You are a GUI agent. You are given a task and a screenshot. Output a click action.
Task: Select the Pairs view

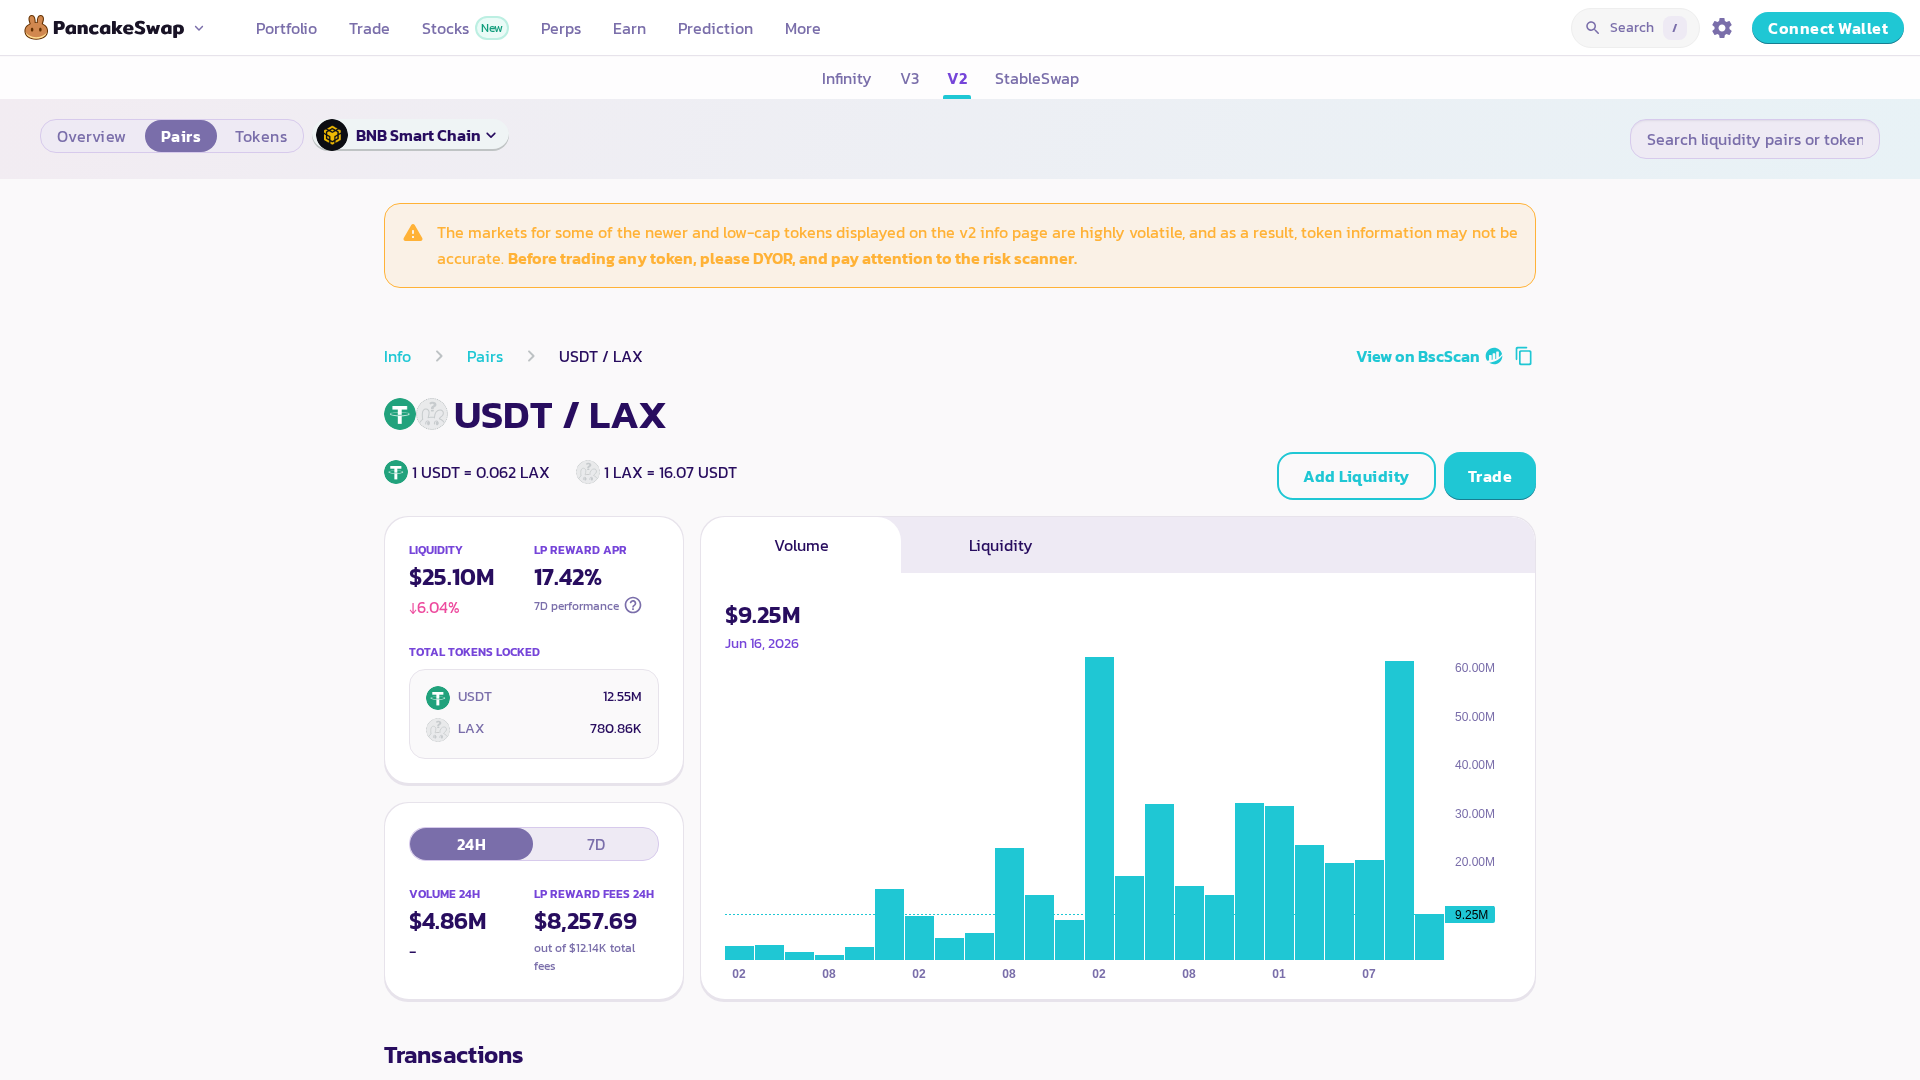pyautogui.click(x=181, y=136)
